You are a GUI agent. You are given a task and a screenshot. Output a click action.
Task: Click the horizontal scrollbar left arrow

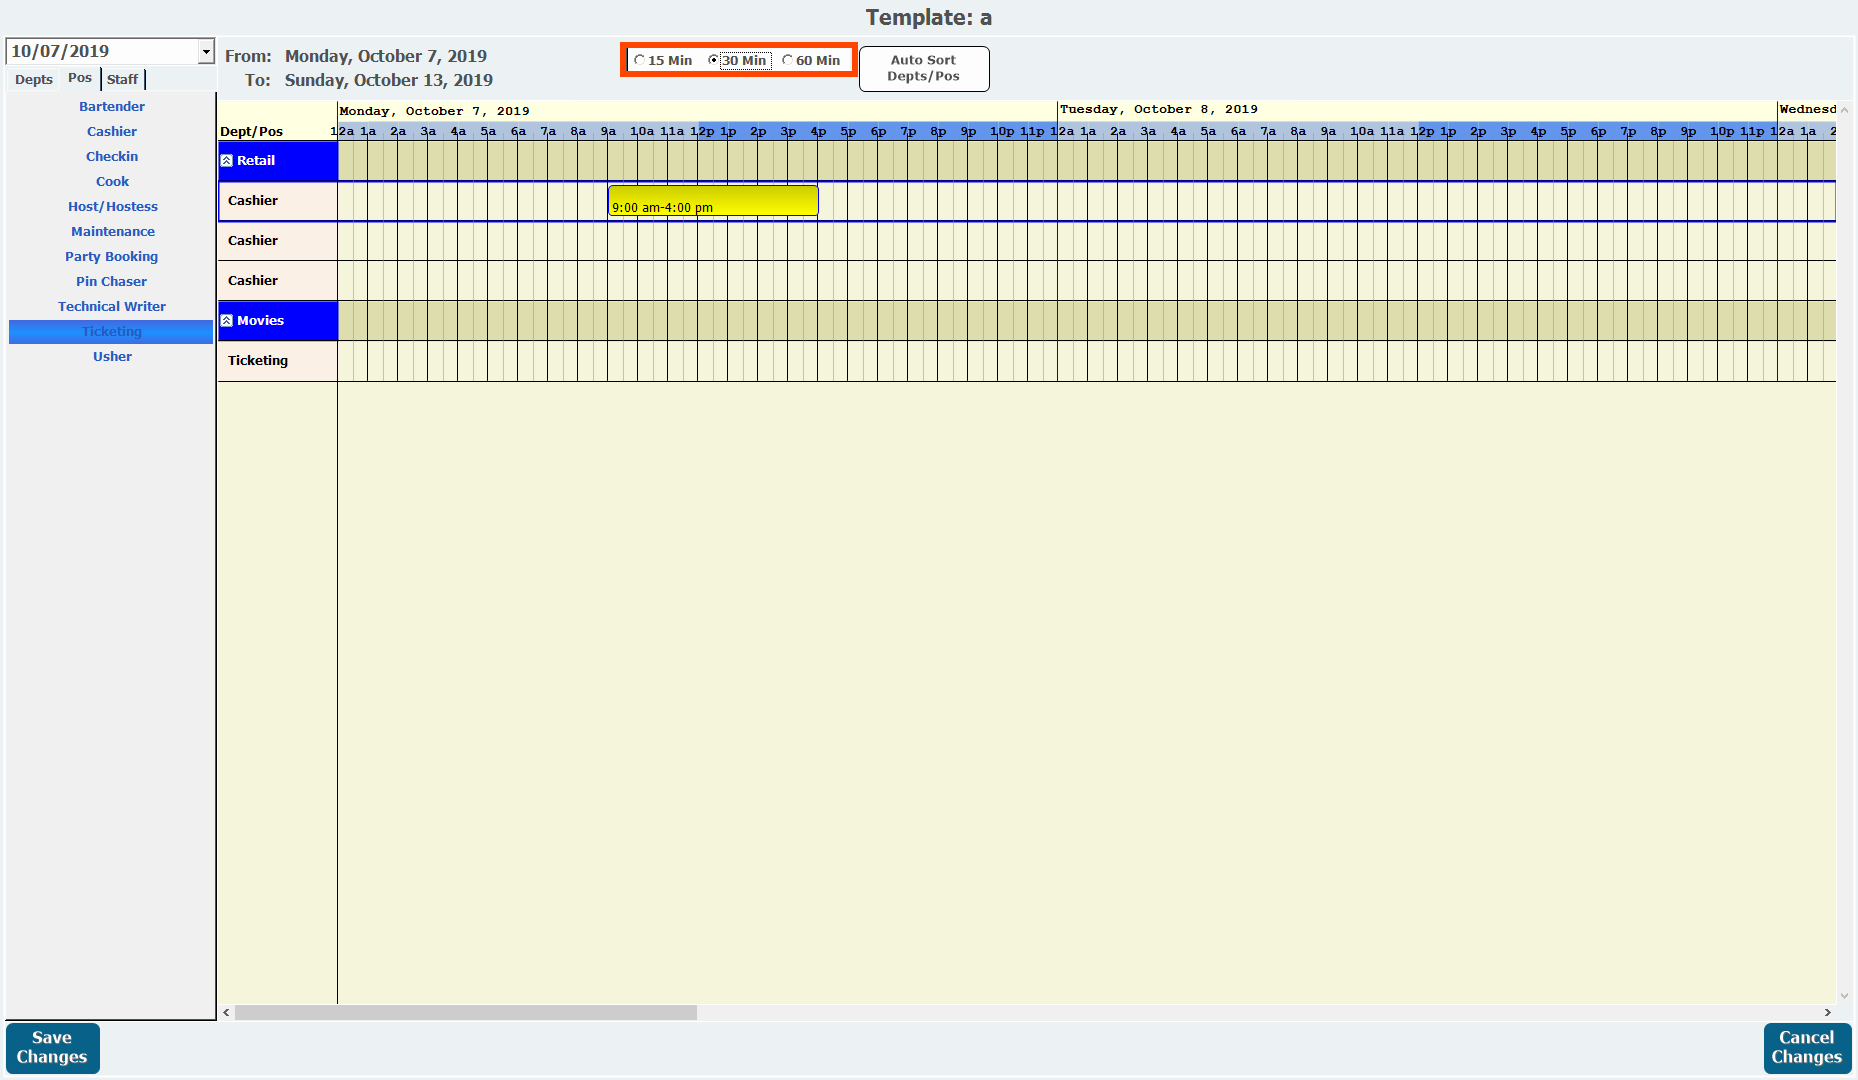(x=227, y=1013)
